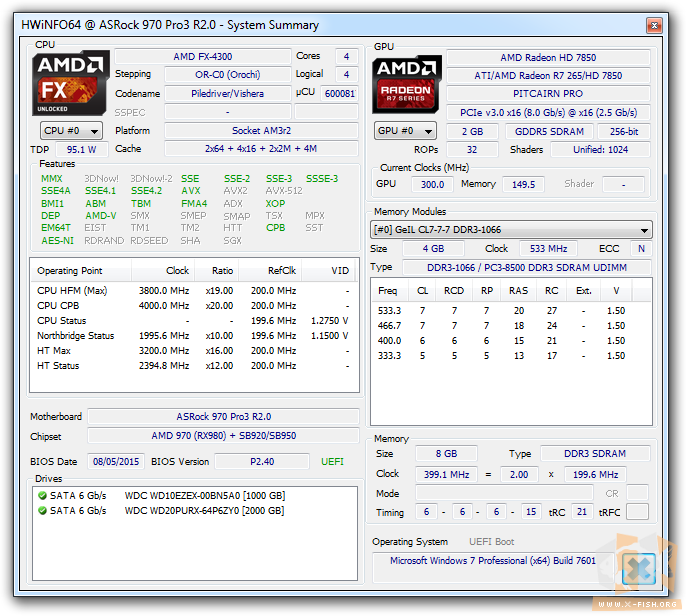The height and width of the screenshot is (616, 687).
Task: Click the AMD FX-4300 CPU name field
Action: pyautogui.click(x=203, y=57)
